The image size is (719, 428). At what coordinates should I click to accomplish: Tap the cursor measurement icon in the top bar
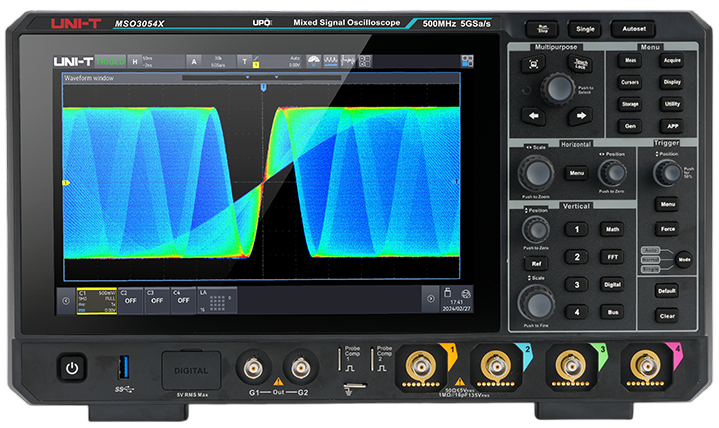pyautogui.click(x=348, y=61)
